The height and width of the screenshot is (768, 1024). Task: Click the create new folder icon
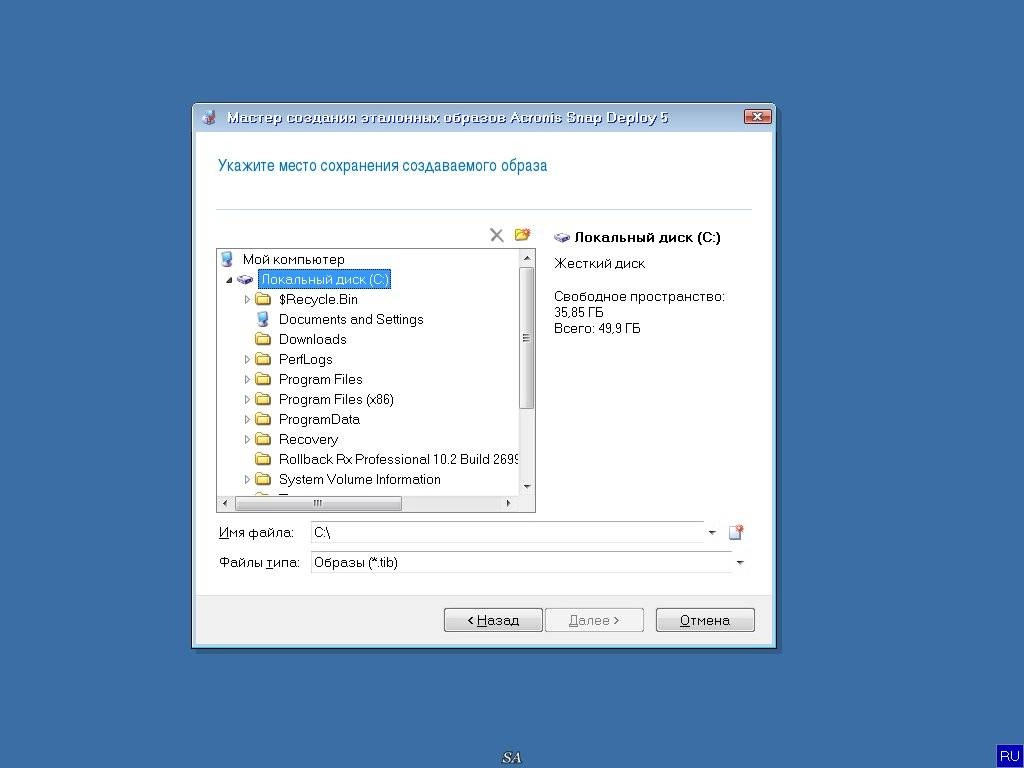point(522,234)
